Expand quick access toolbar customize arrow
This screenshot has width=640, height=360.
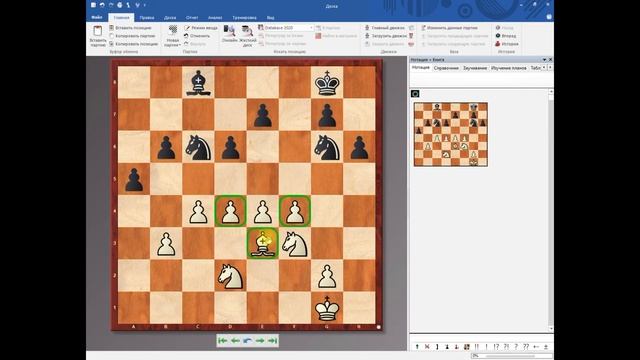pyautogui.click(x=144, y=5)
